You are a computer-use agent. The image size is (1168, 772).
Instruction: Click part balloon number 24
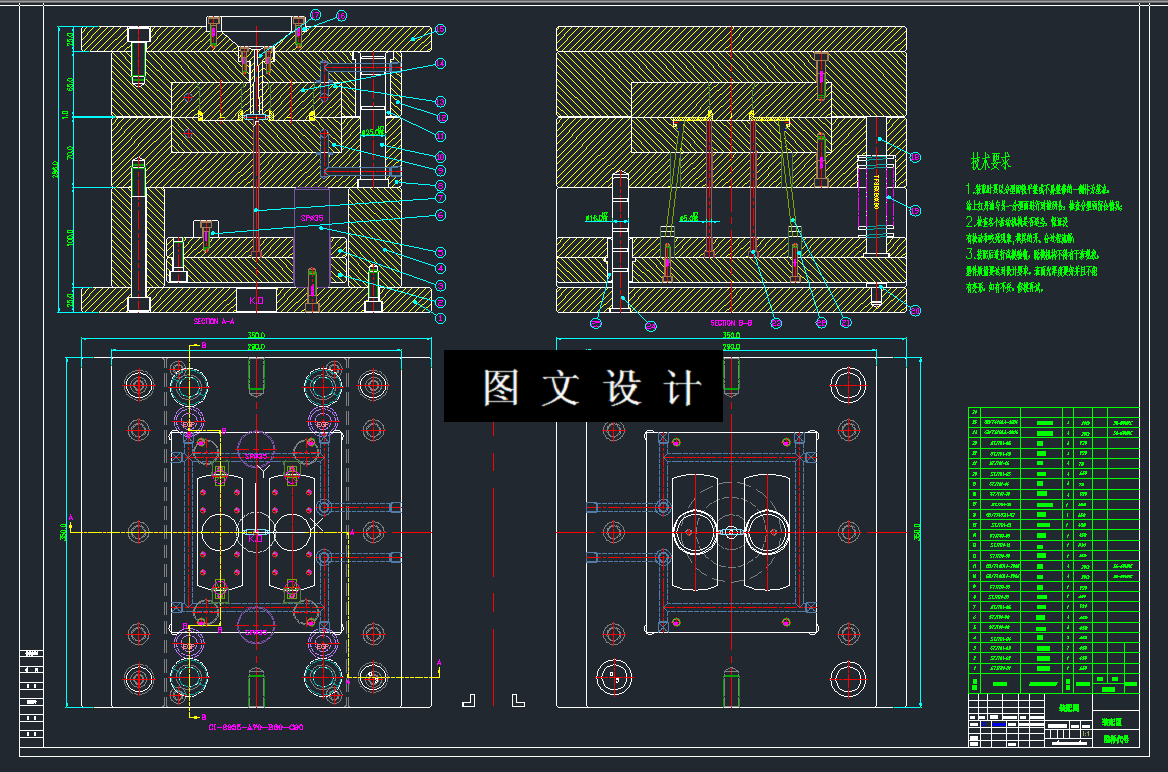point(650,326)
